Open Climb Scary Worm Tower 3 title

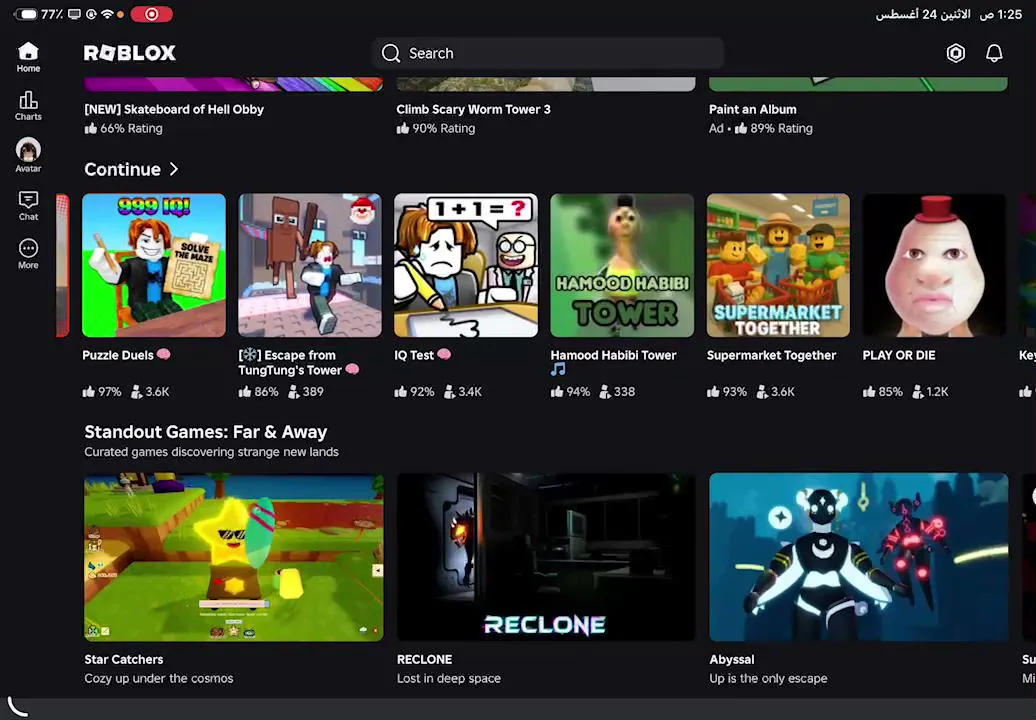[x=473, y=110]
